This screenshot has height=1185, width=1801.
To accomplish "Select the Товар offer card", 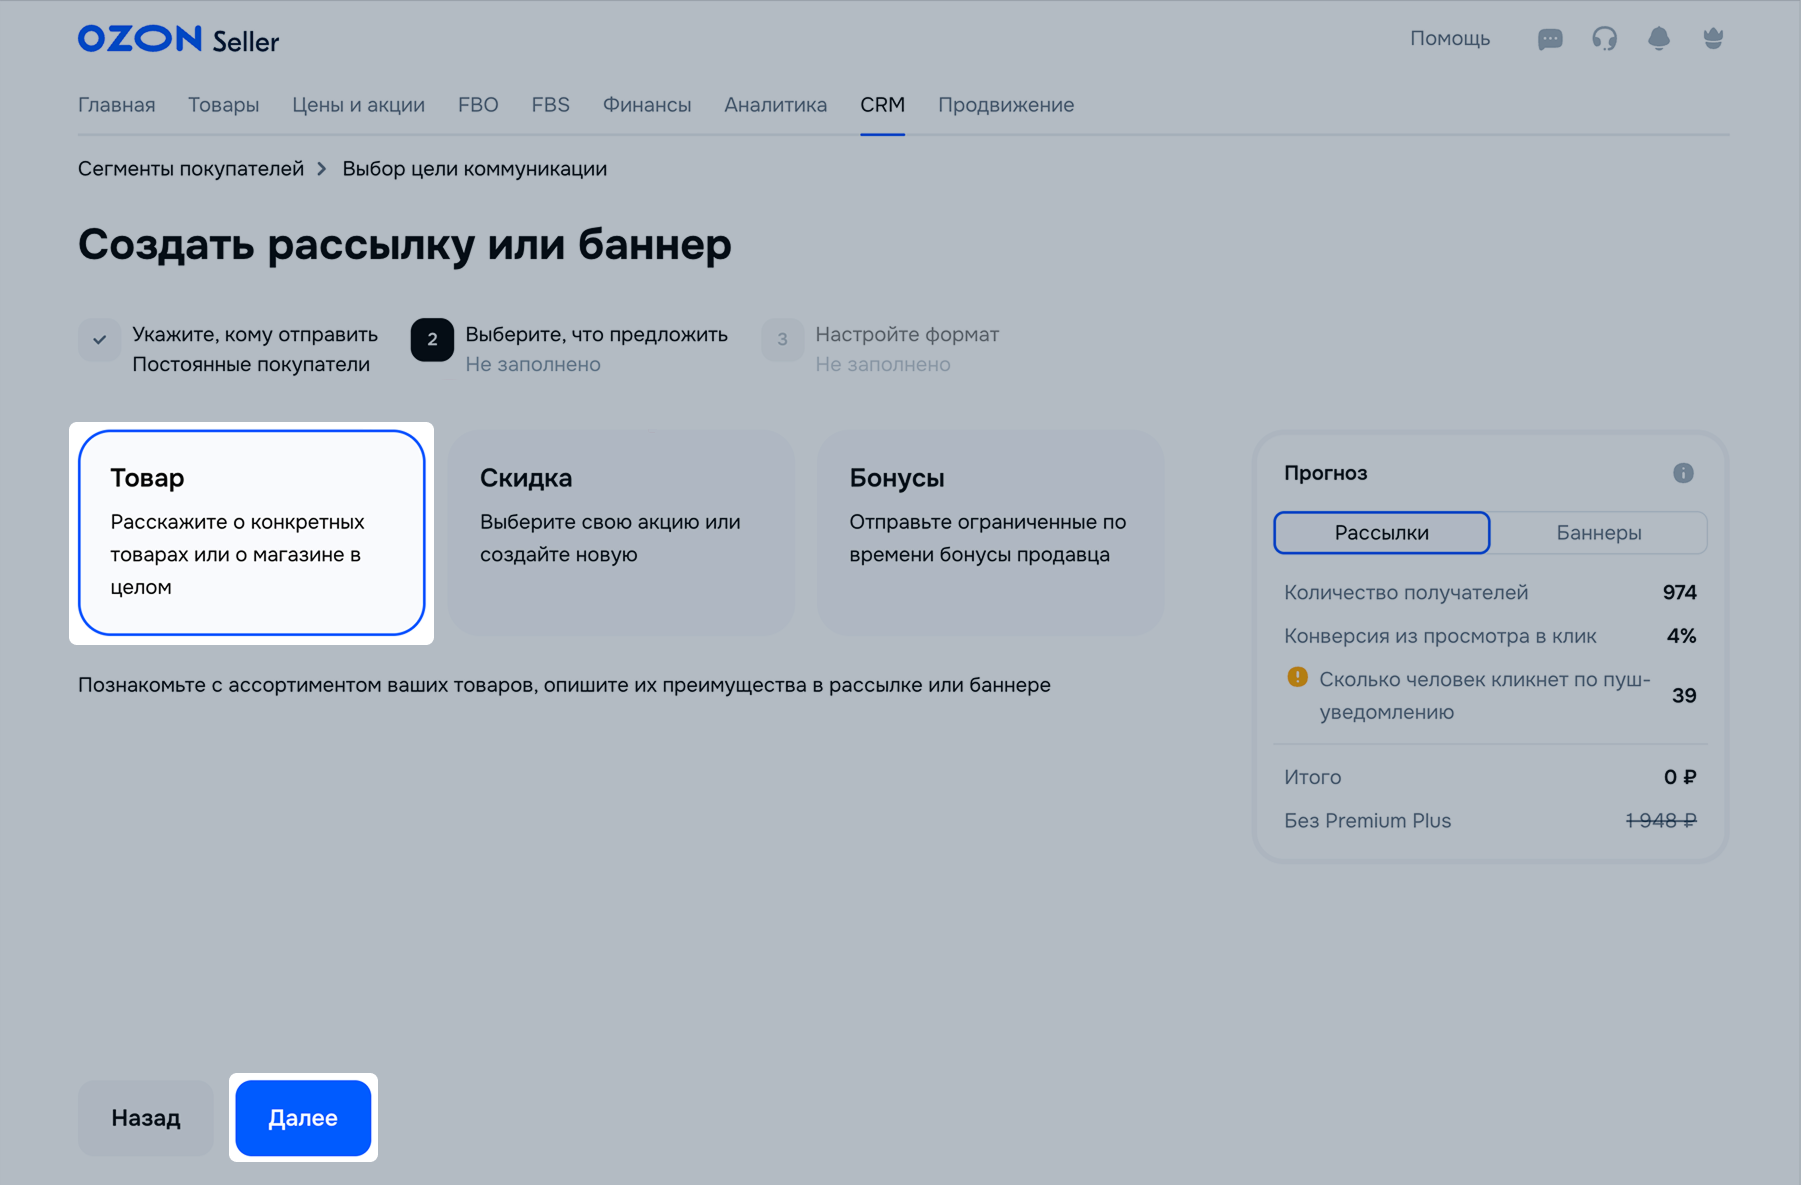I will pos(251,532).
